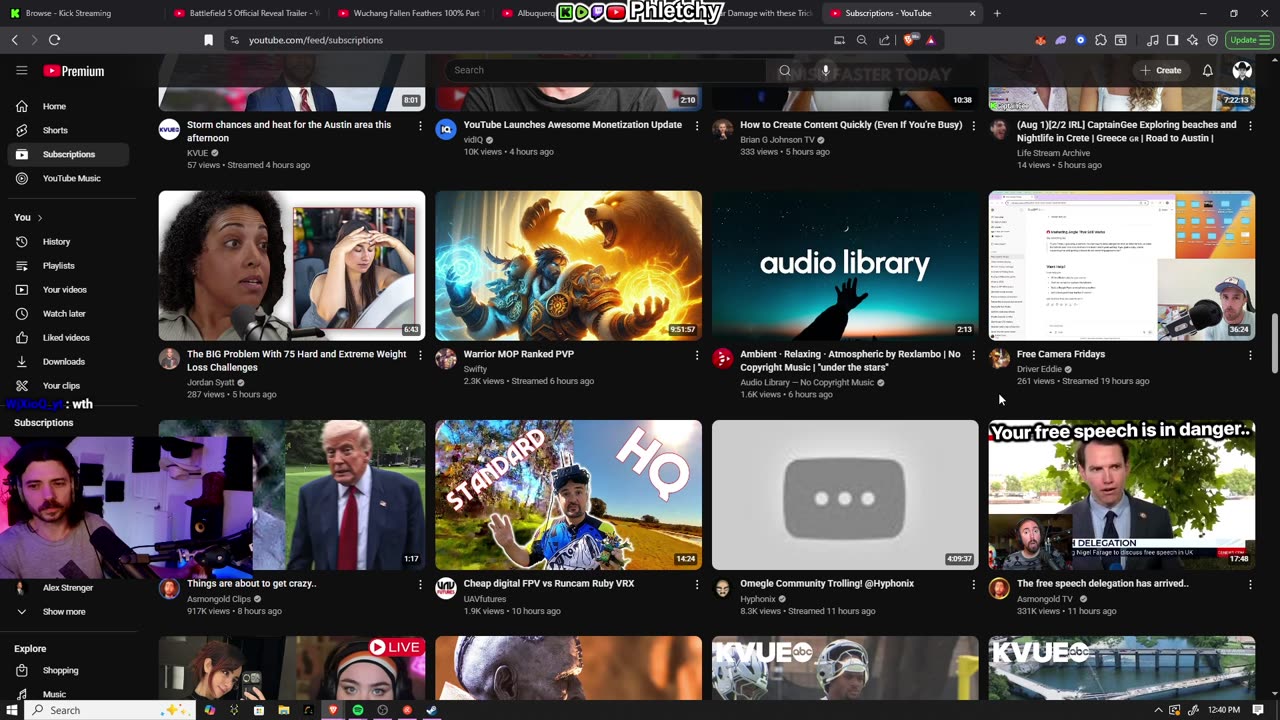Bookmark this page in the browser
The image size is (1280, 720).
[x=208, y=40]
